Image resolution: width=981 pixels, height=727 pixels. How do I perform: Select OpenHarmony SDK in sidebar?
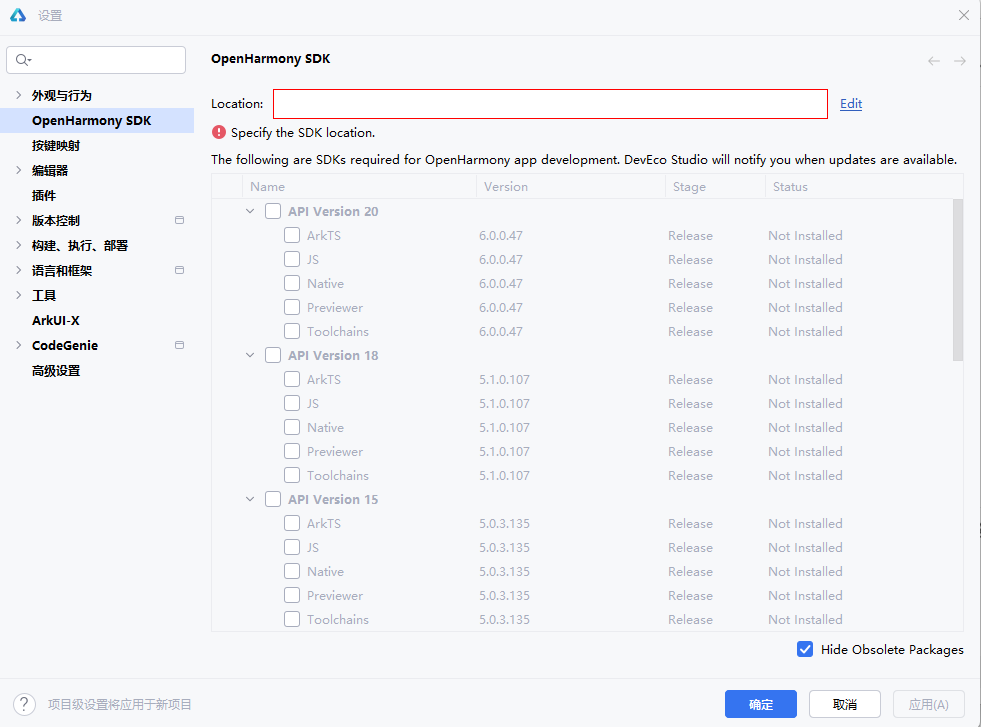97,120
